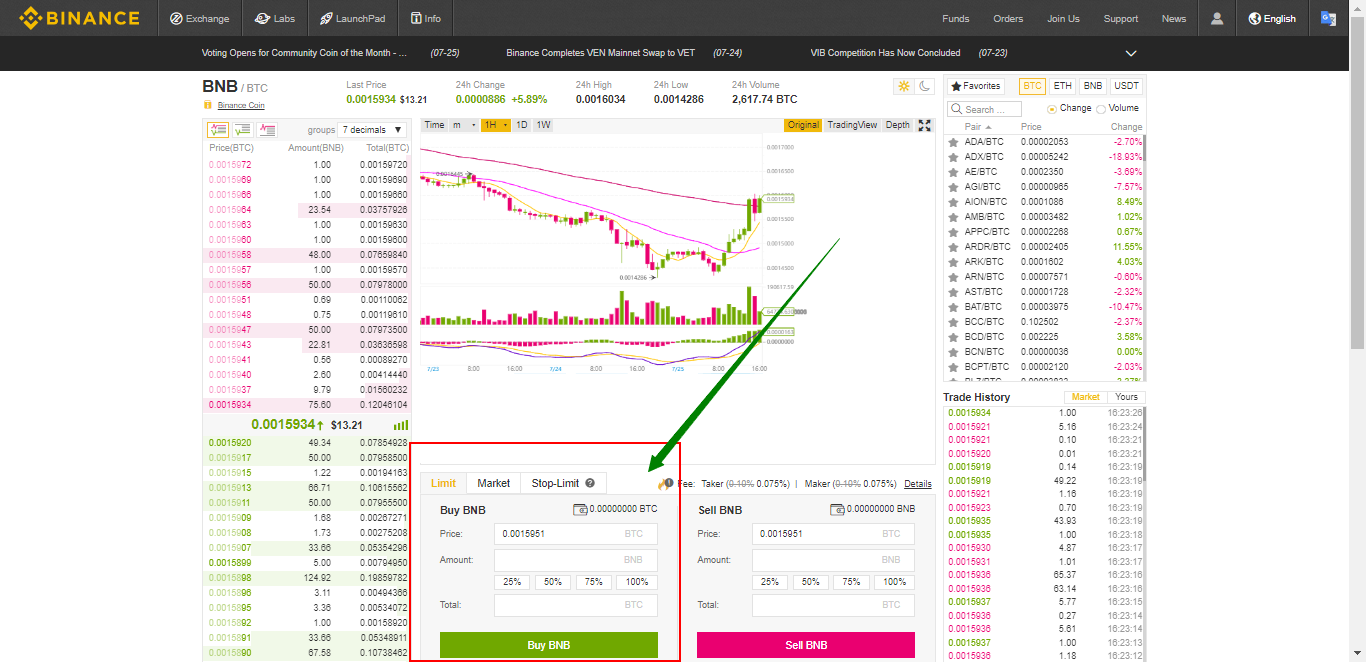The image size is (1366, 662).
Task: Select the Volume radio button
Action: point(1101,109)
